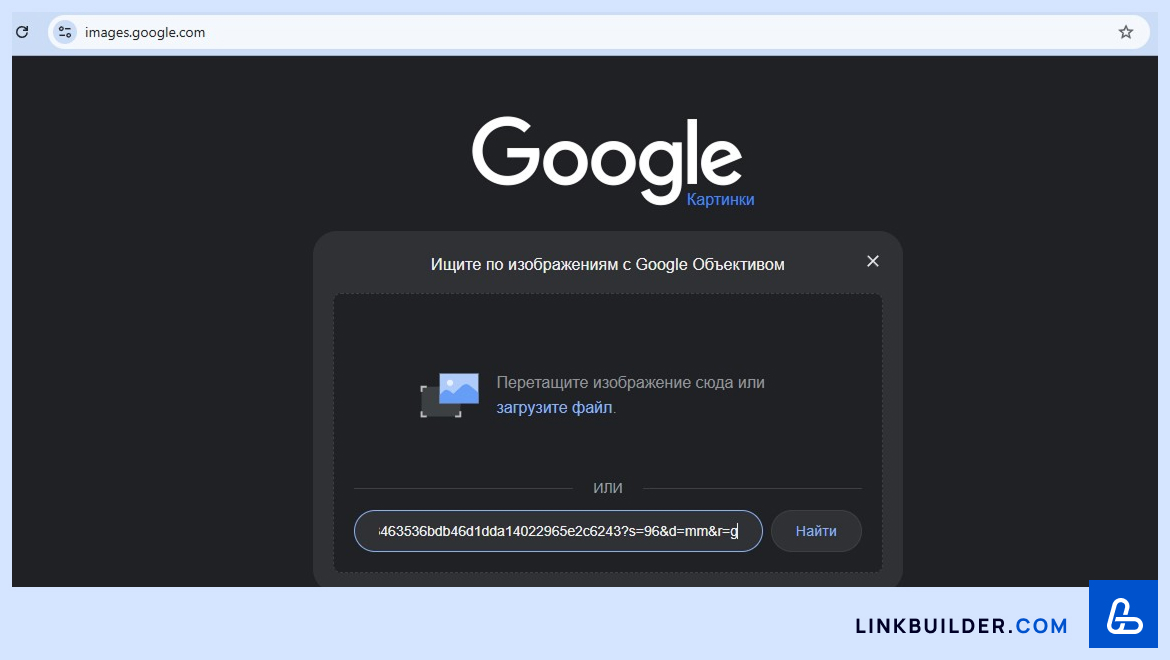1170x660 pixels.
Task: Open site information icon in address bar
Action: pyautogui.click(x=65, y=32)
